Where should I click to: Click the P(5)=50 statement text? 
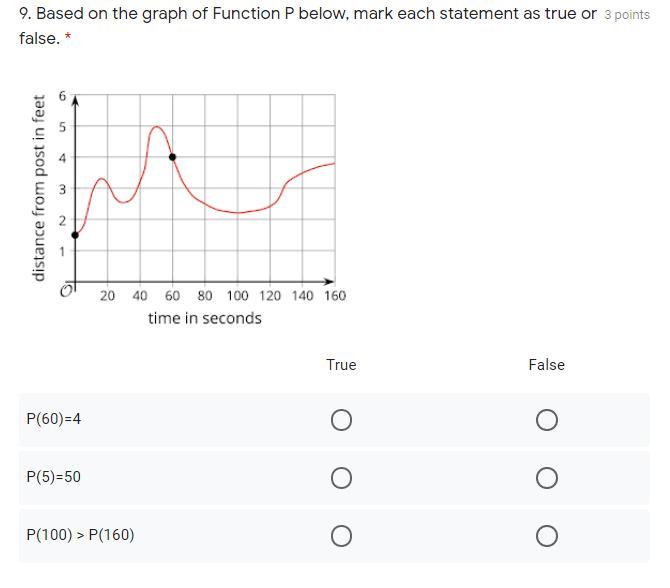pos(54,477)
